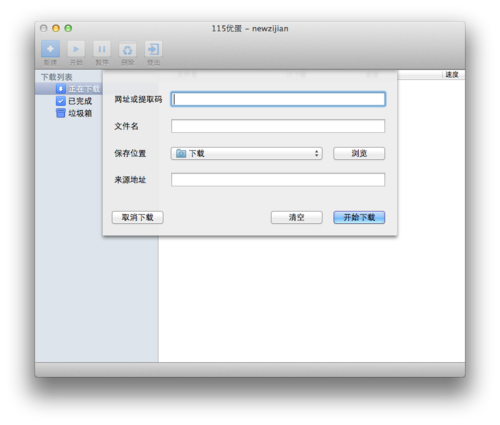The image size is (500, 425).
Task: Click the 下载列表 sidebar header
Action: (57, 77)
